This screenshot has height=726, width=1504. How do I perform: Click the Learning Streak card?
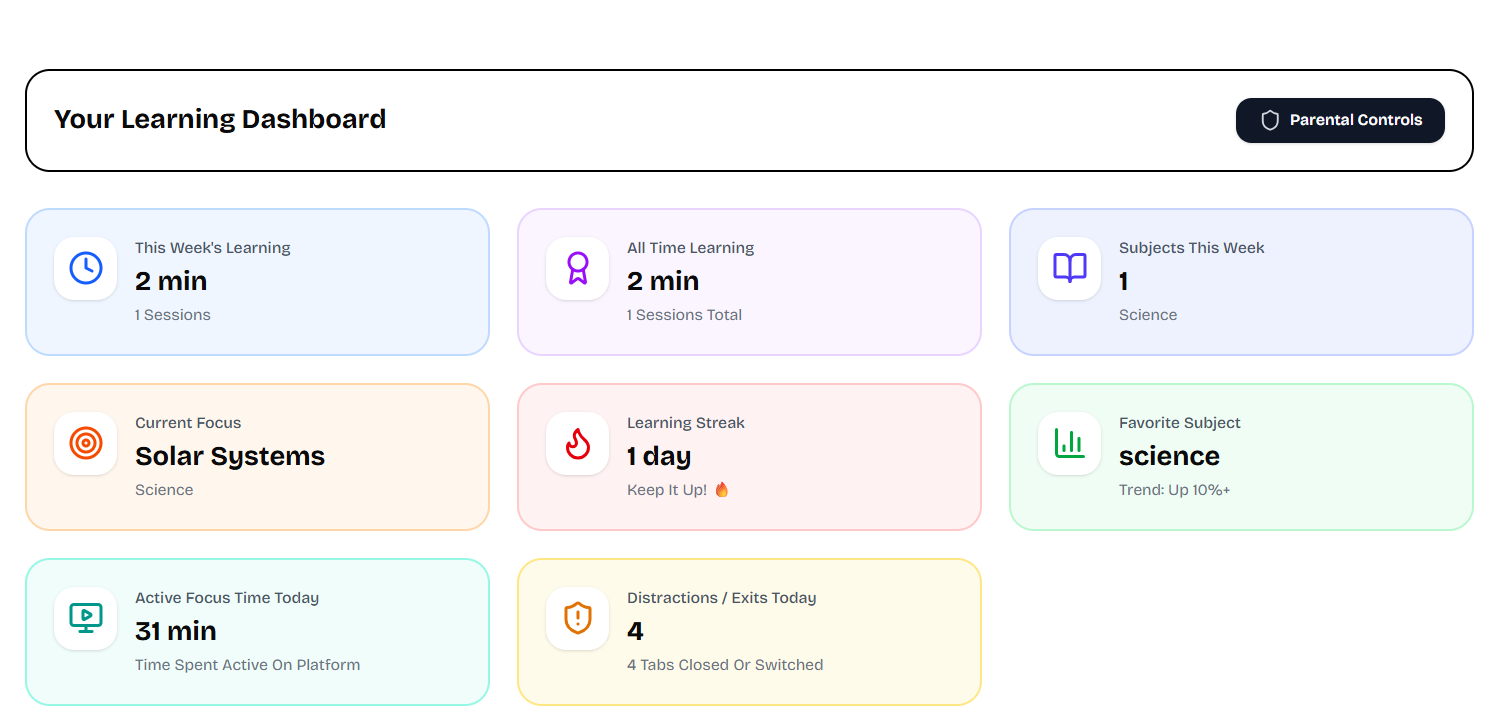click(x=750, y=456)
